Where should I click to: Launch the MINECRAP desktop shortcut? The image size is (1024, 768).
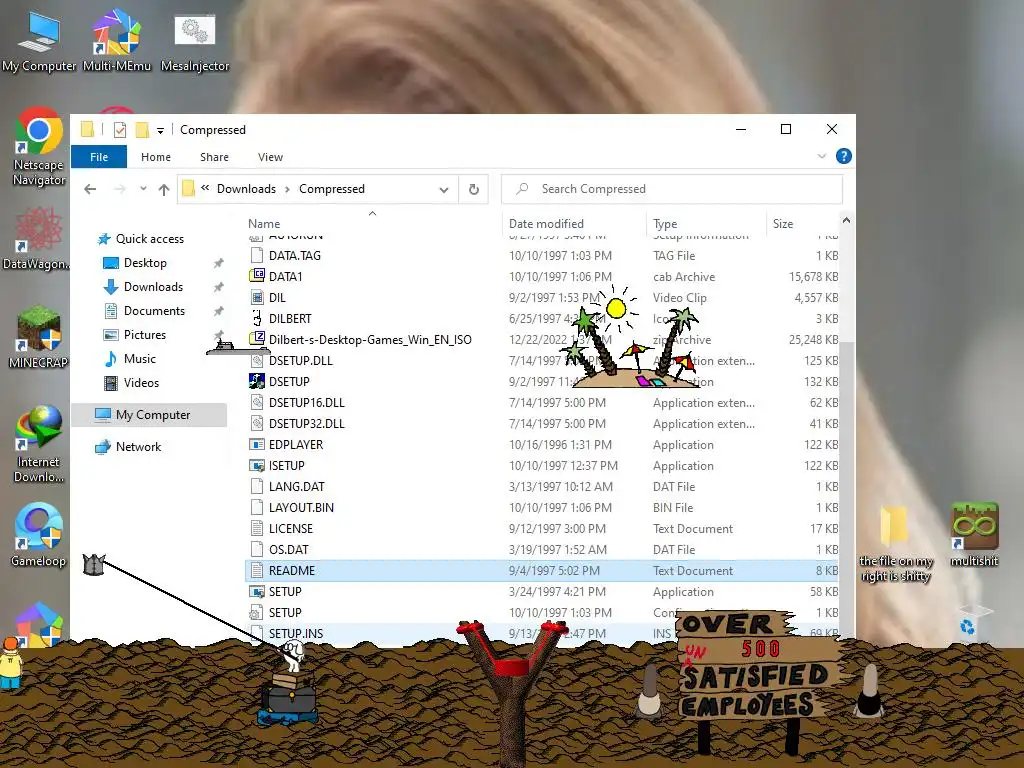click(x=39, y=337)
